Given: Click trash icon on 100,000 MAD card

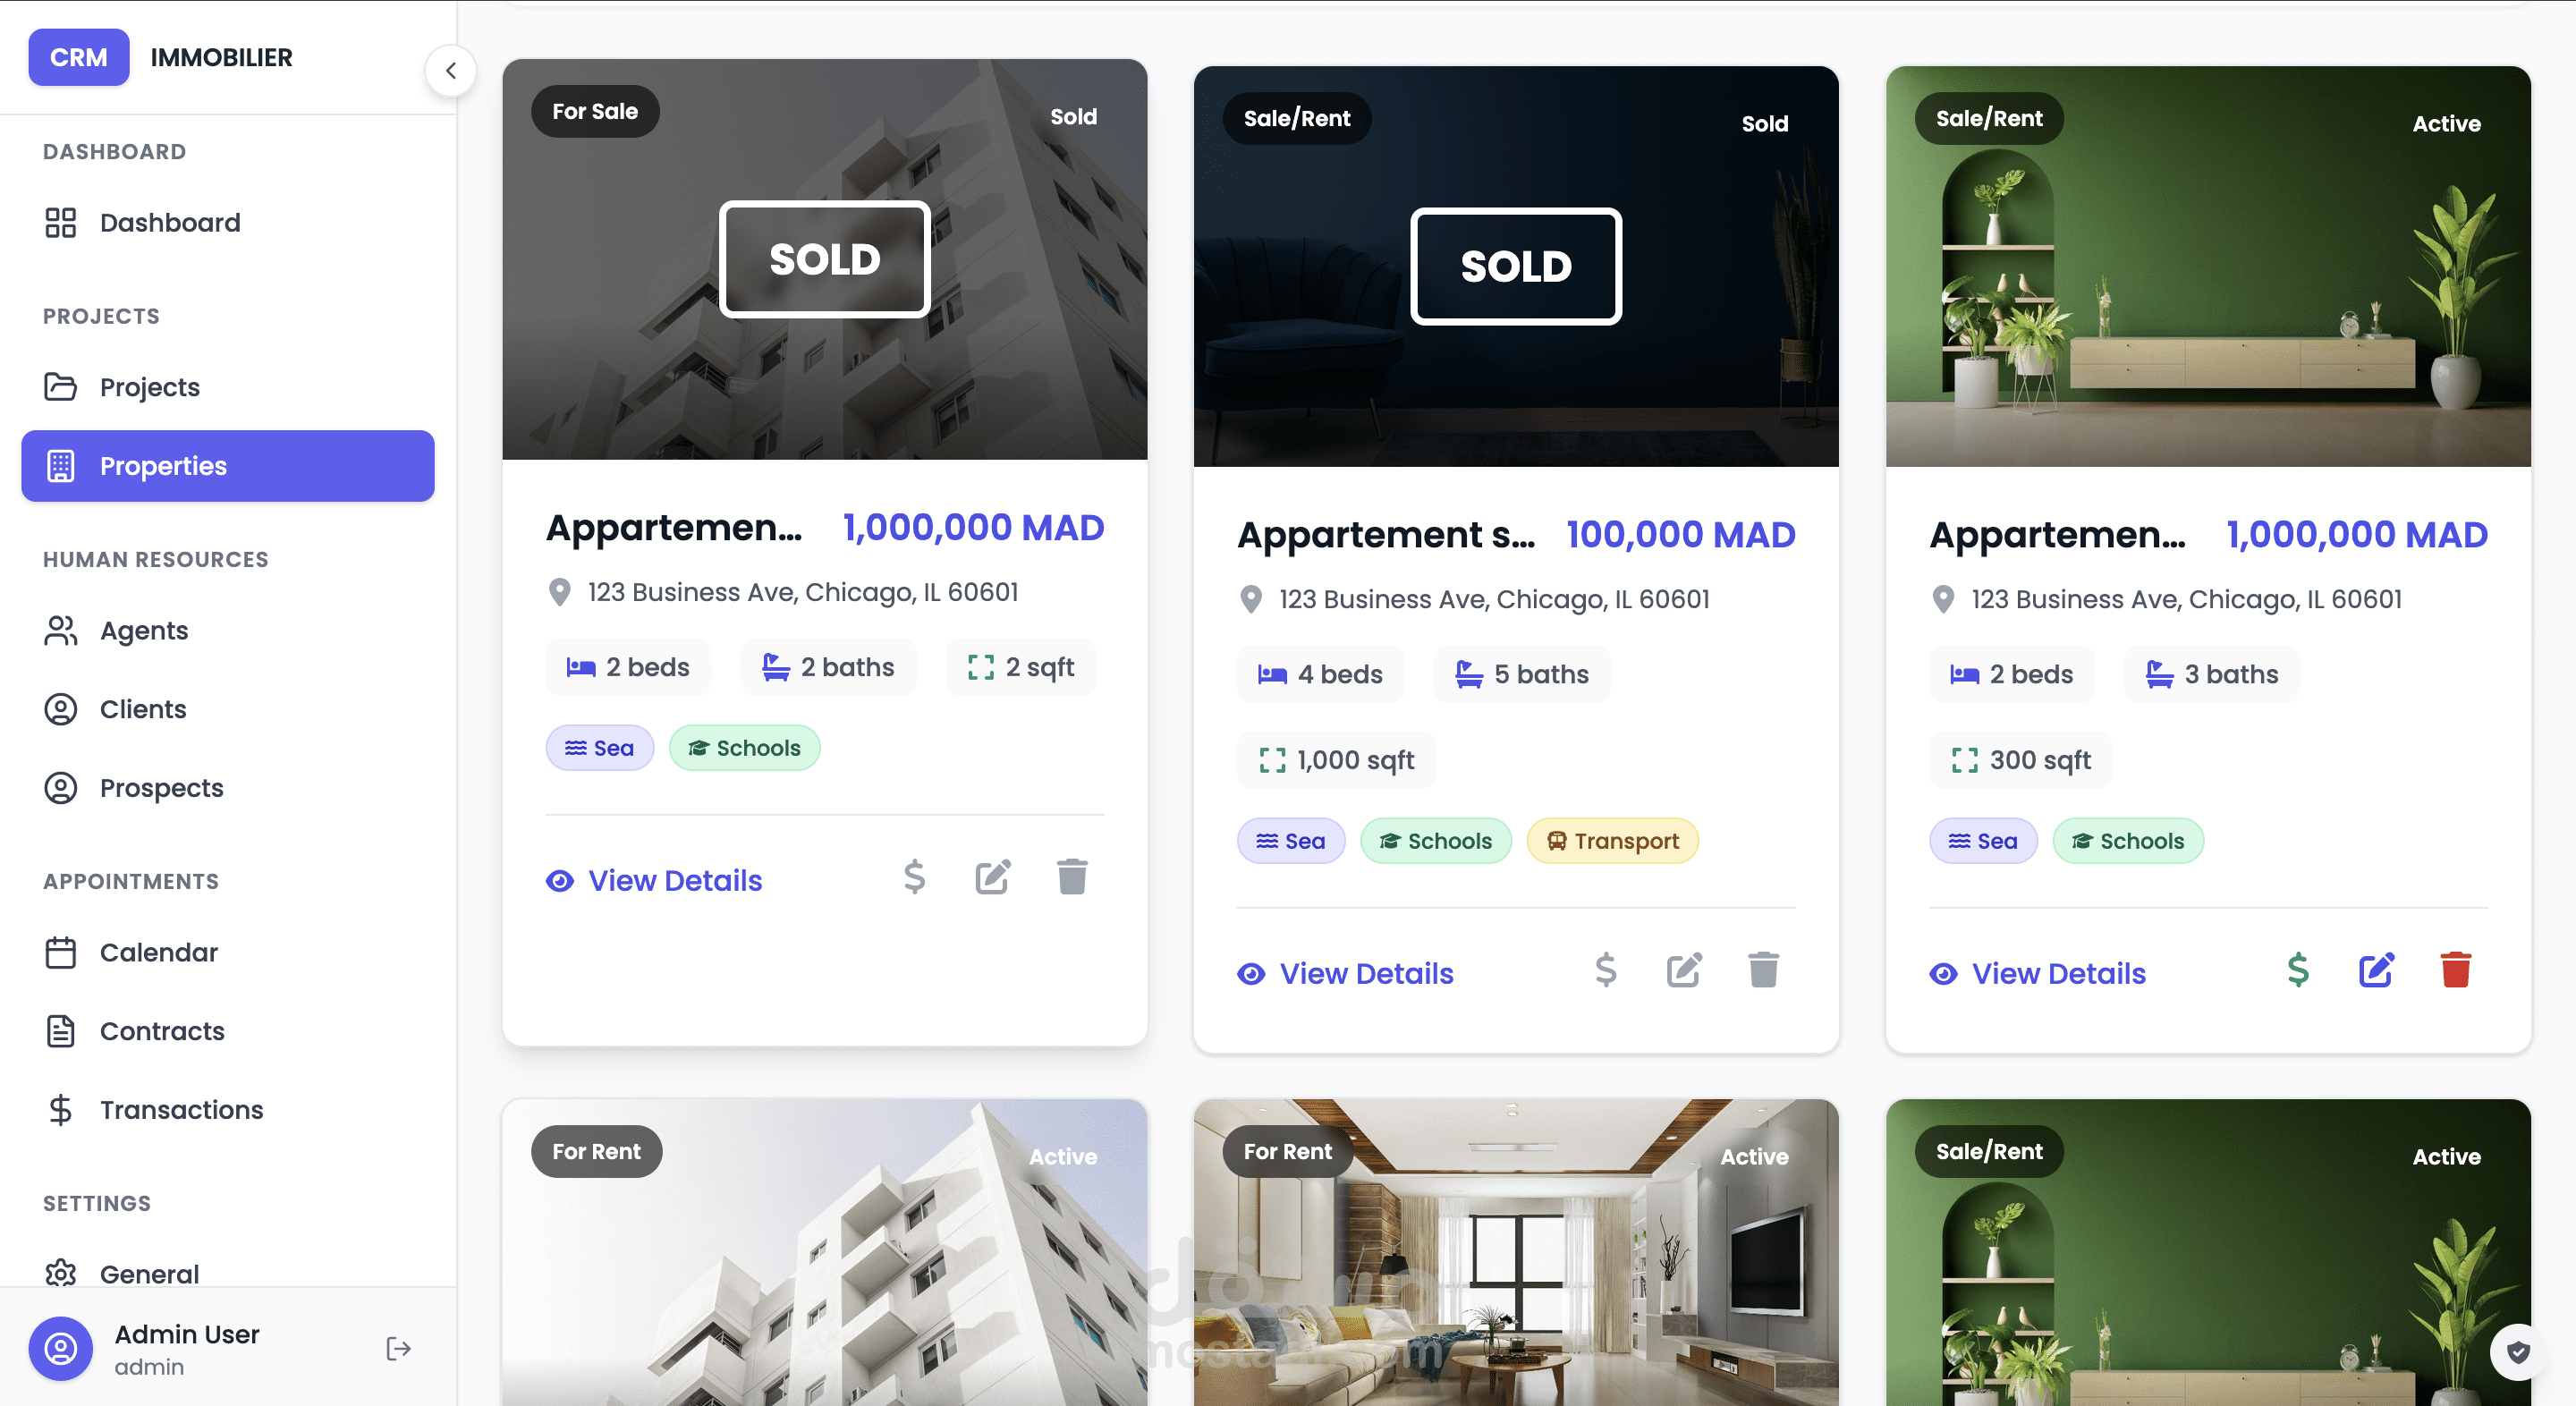Looking at the screenshot, I should point(1763,970).
